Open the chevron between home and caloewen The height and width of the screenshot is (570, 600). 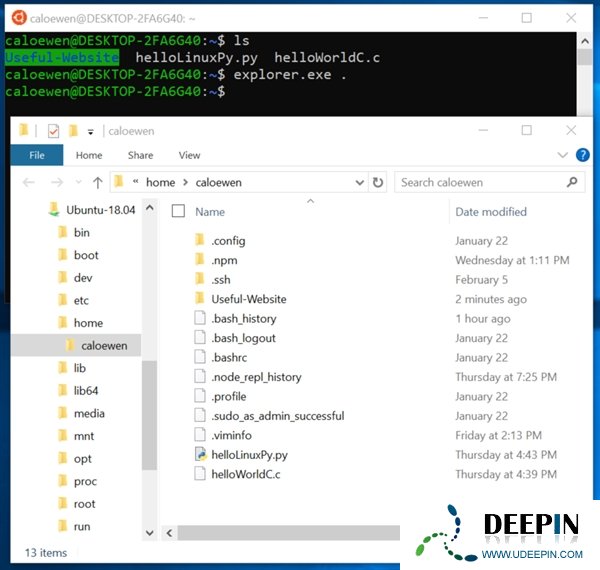pyautogui.click(x=186, y=182)
